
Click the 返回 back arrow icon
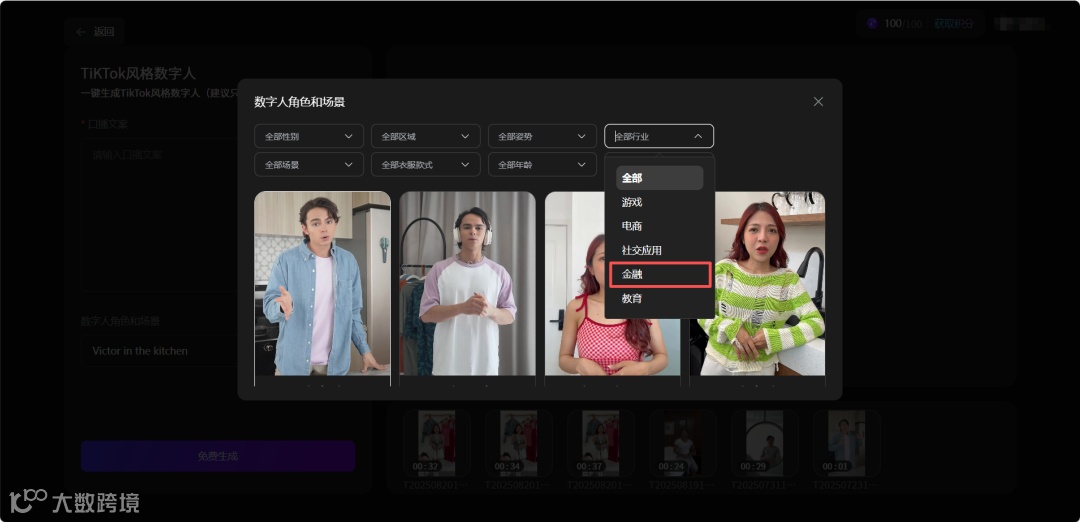tap(81, 32)
